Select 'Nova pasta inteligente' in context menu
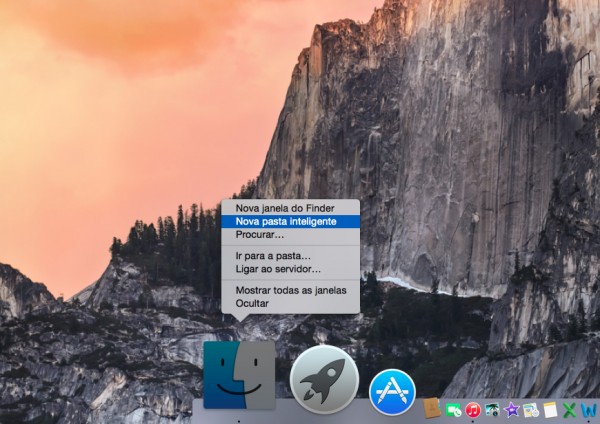 tap(290, 221)
